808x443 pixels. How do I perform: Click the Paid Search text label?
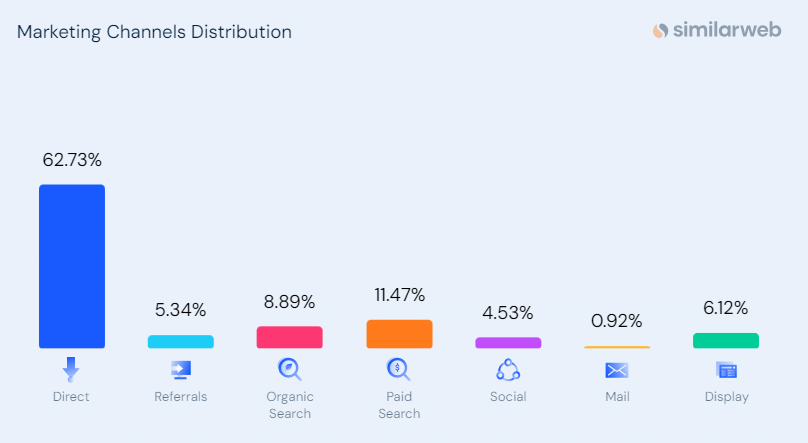(399, 405)
